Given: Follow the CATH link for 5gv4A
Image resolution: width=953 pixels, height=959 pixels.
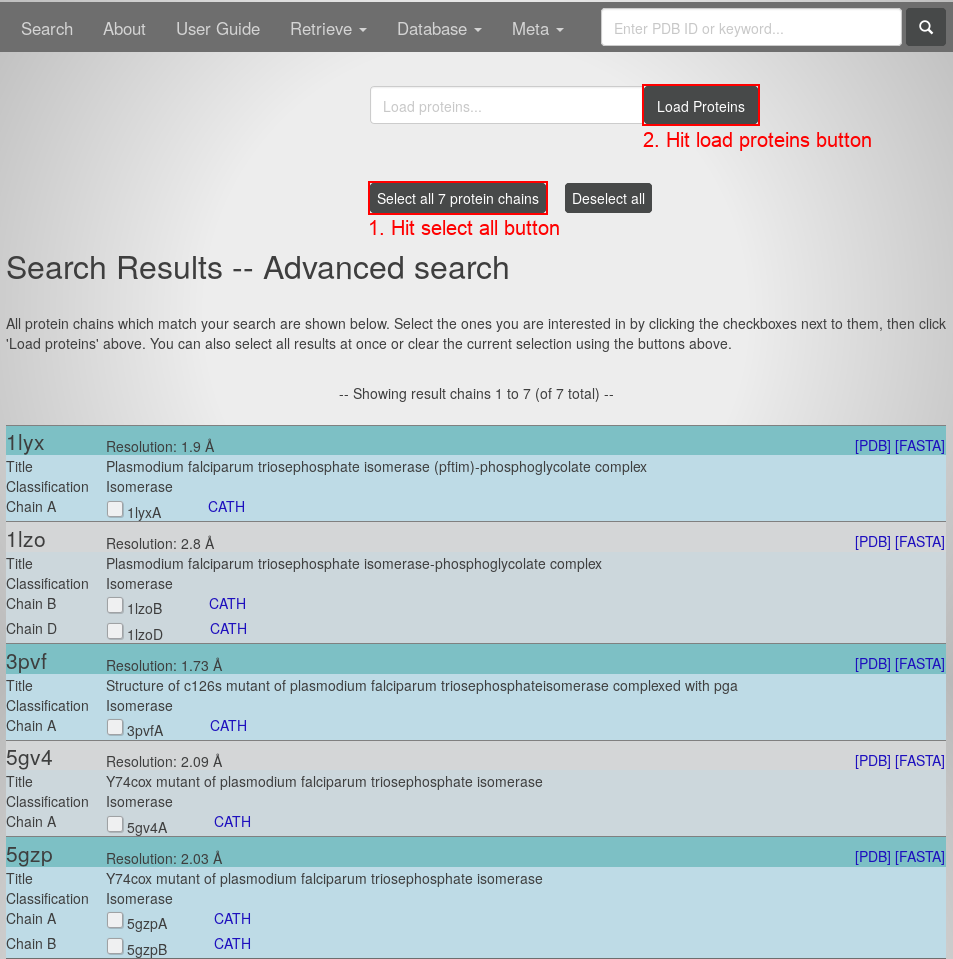Looking at the screenshot, I should pos(232,822).
